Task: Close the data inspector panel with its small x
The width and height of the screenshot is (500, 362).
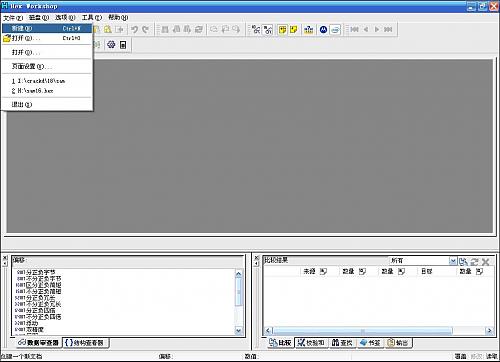Action: [5, 258]
